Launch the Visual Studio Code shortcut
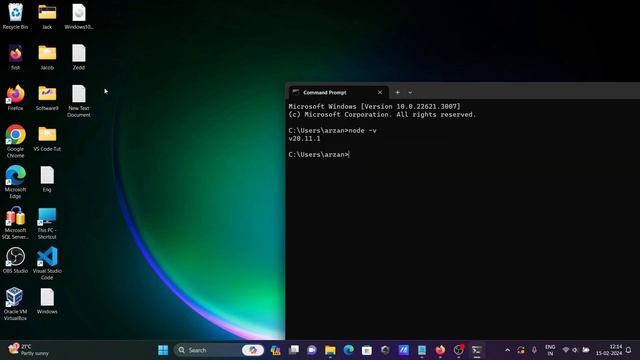The width and height of the screenshot is (640, 360). 47,263
